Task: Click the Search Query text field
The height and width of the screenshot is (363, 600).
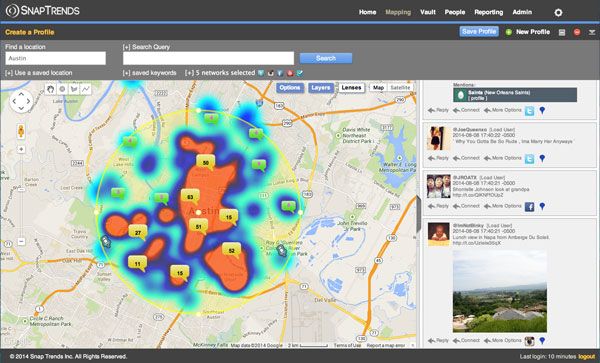Action: coord(209,58)
